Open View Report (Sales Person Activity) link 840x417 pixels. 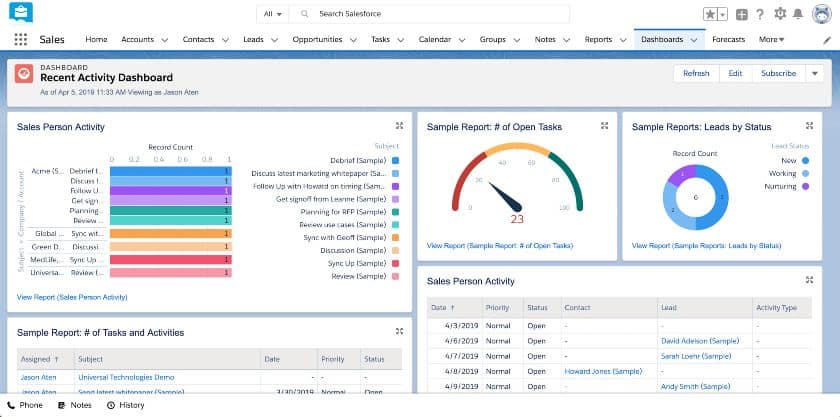pos(72,297)
